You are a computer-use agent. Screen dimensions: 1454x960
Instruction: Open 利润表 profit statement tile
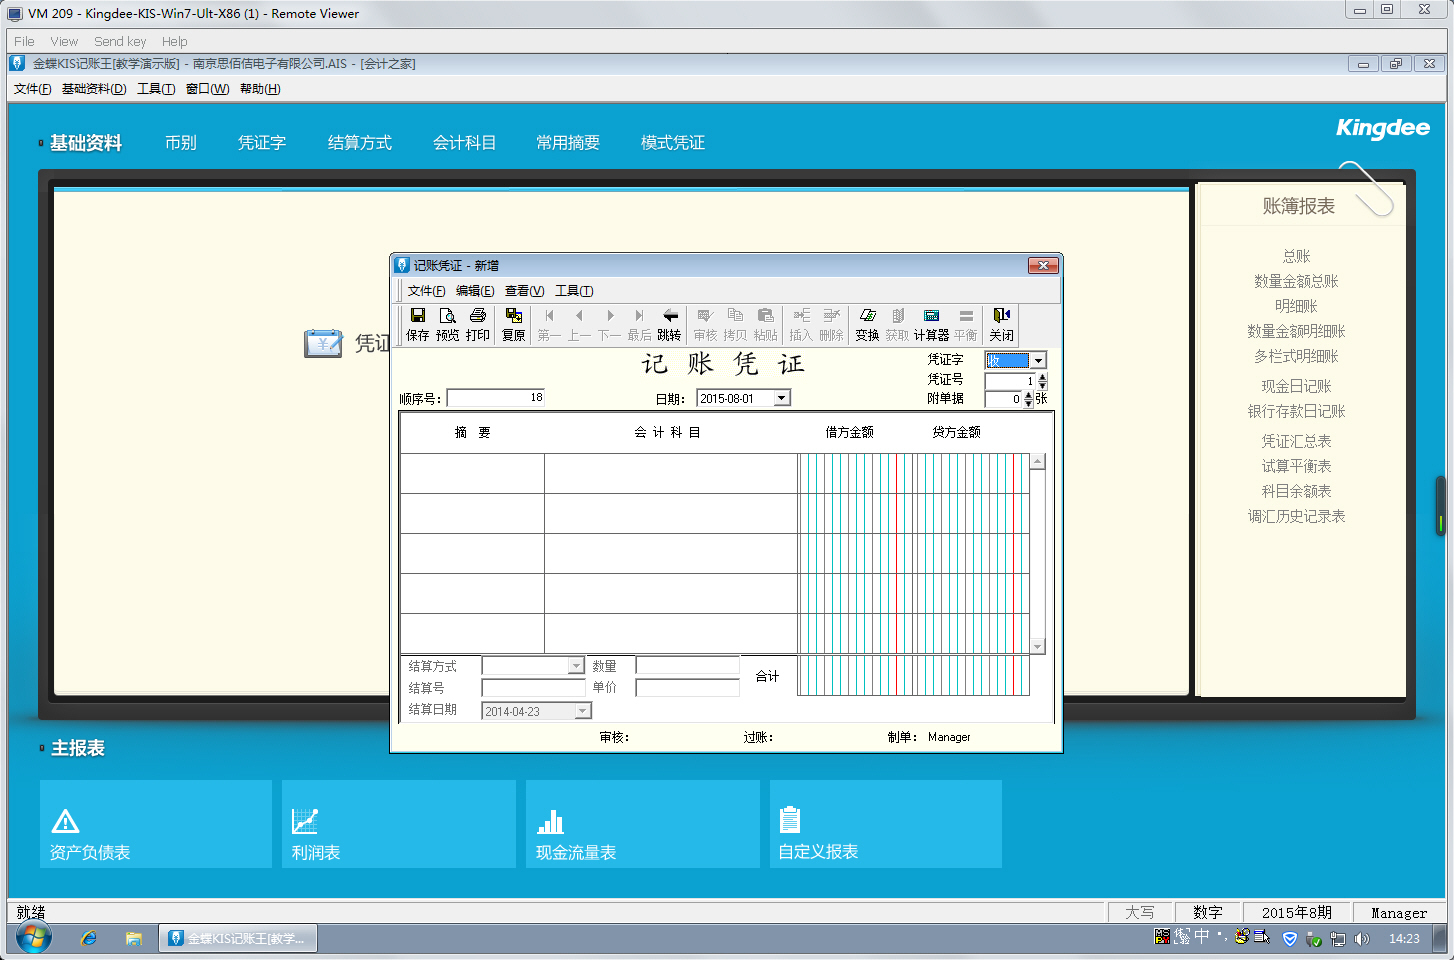(x=399, y=824)
